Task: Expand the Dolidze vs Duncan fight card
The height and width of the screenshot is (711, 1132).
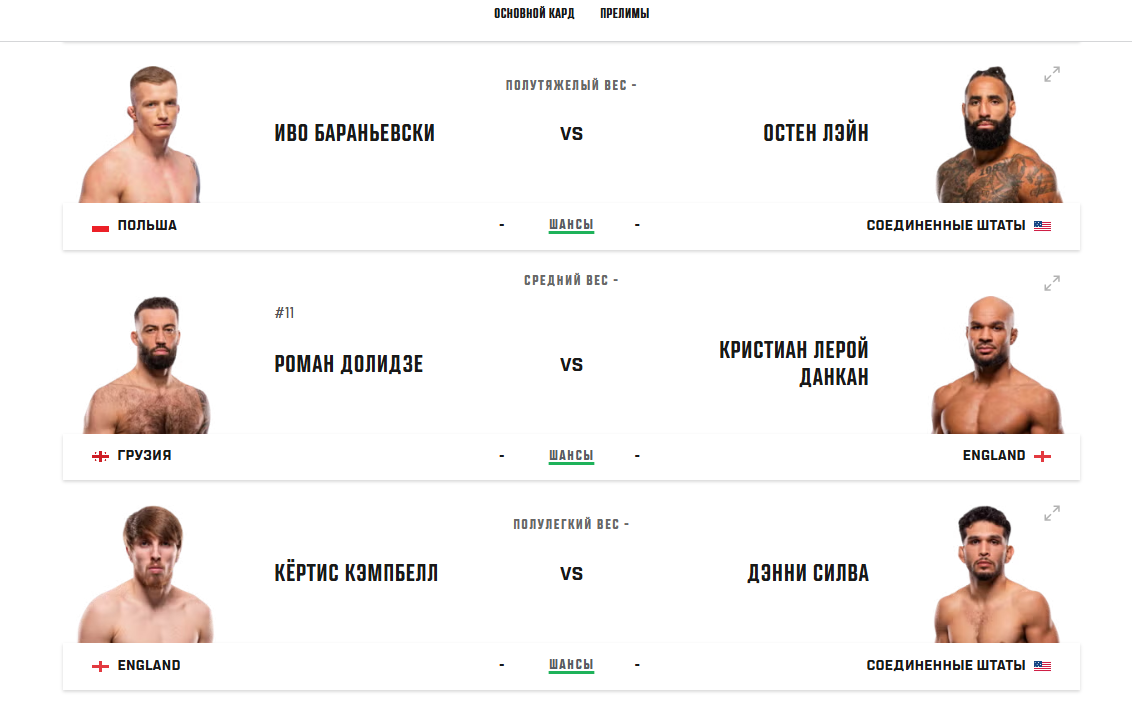Action: click(1052, 284)
